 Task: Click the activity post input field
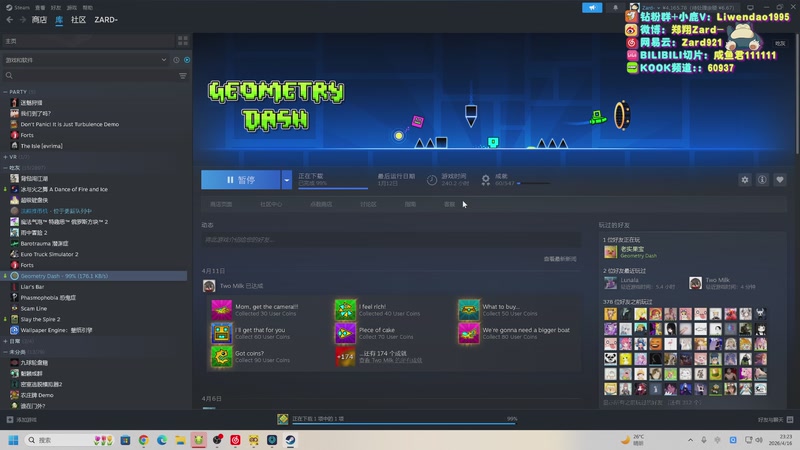coord(391,239)
